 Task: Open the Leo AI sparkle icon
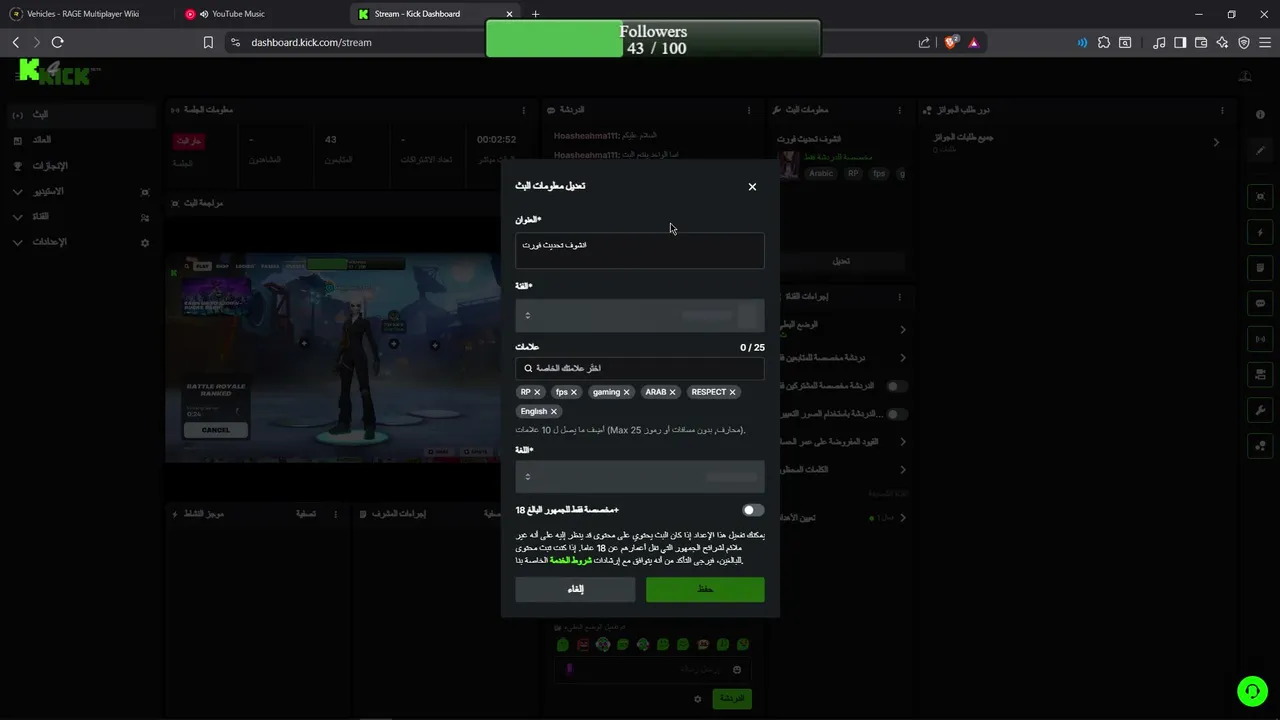(1222, 42)
